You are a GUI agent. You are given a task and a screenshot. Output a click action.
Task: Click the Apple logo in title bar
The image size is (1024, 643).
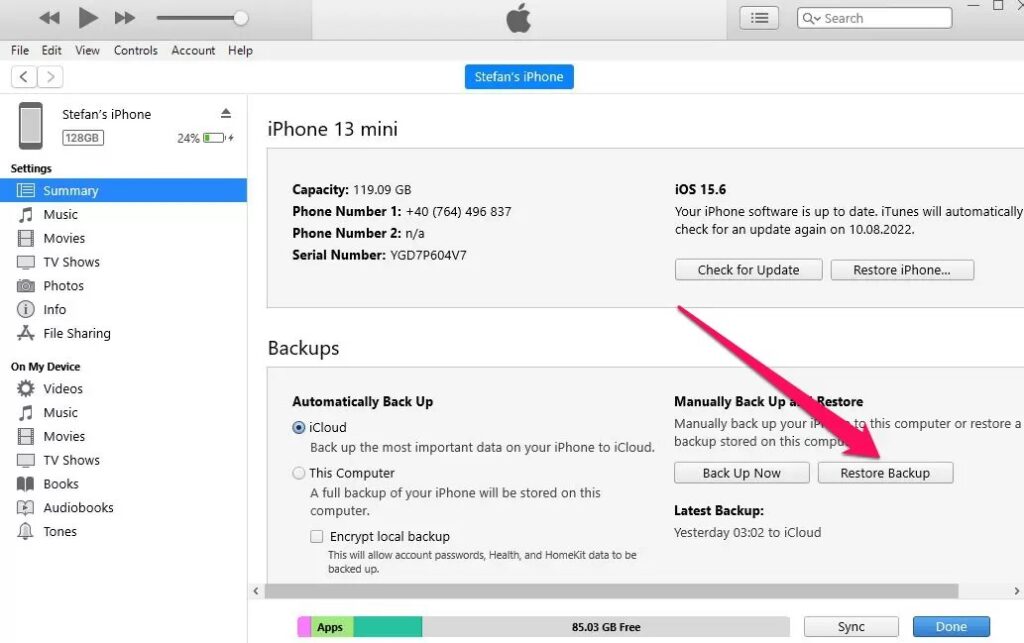point(519,18)
